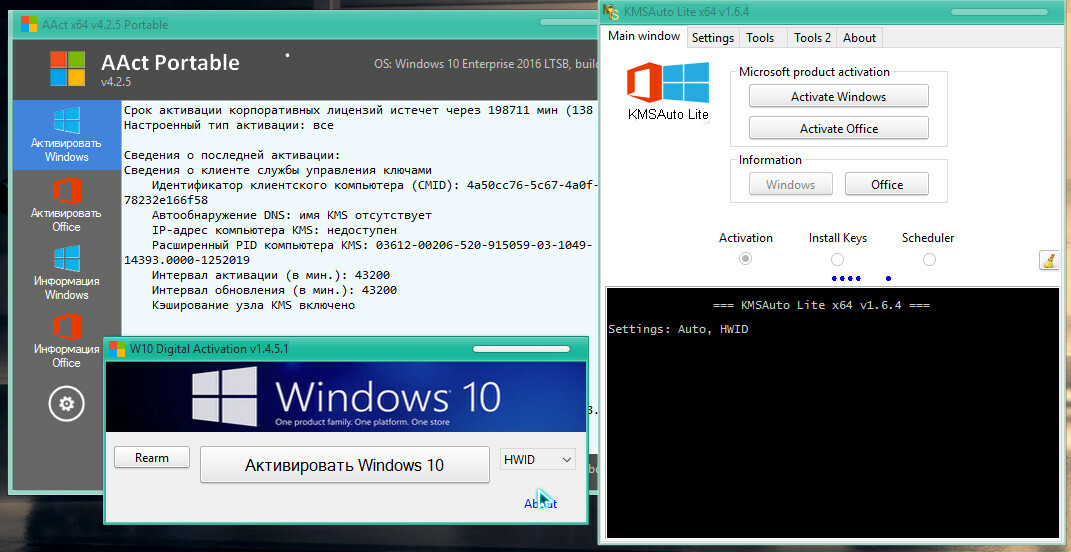Click the CMID line in AAct log

[376, 185]
